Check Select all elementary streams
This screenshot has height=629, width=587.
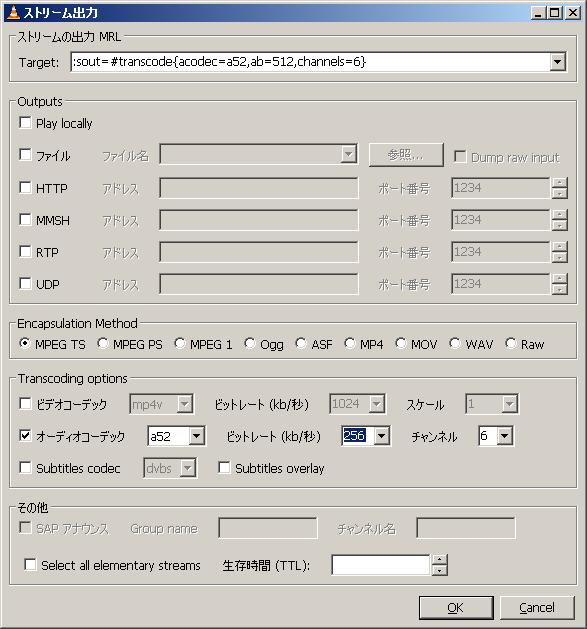(30, 565)
